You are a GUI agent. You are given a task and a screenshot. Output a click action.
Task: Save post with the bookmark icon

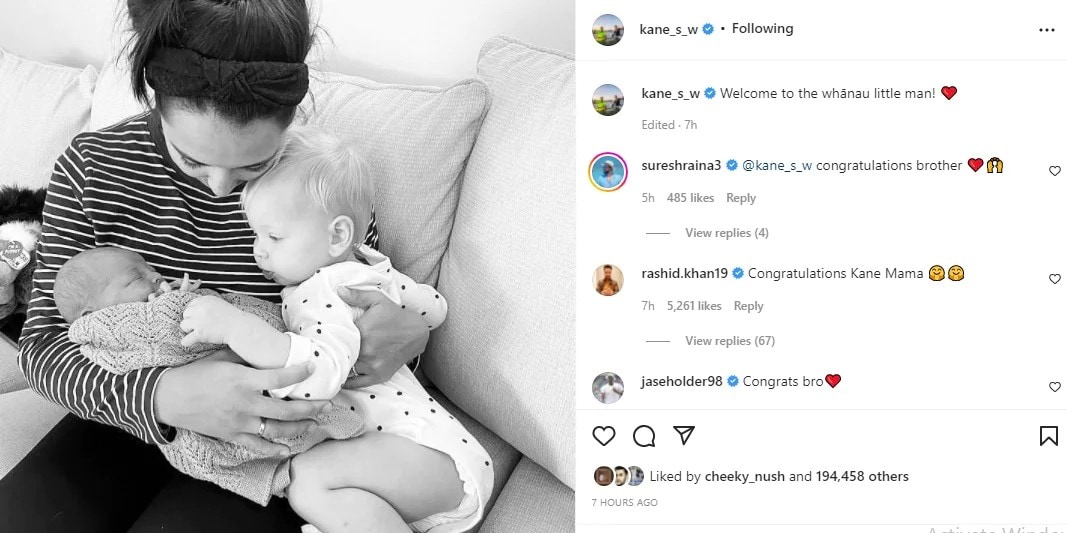pyautogui.click(x=1049, y=436)
